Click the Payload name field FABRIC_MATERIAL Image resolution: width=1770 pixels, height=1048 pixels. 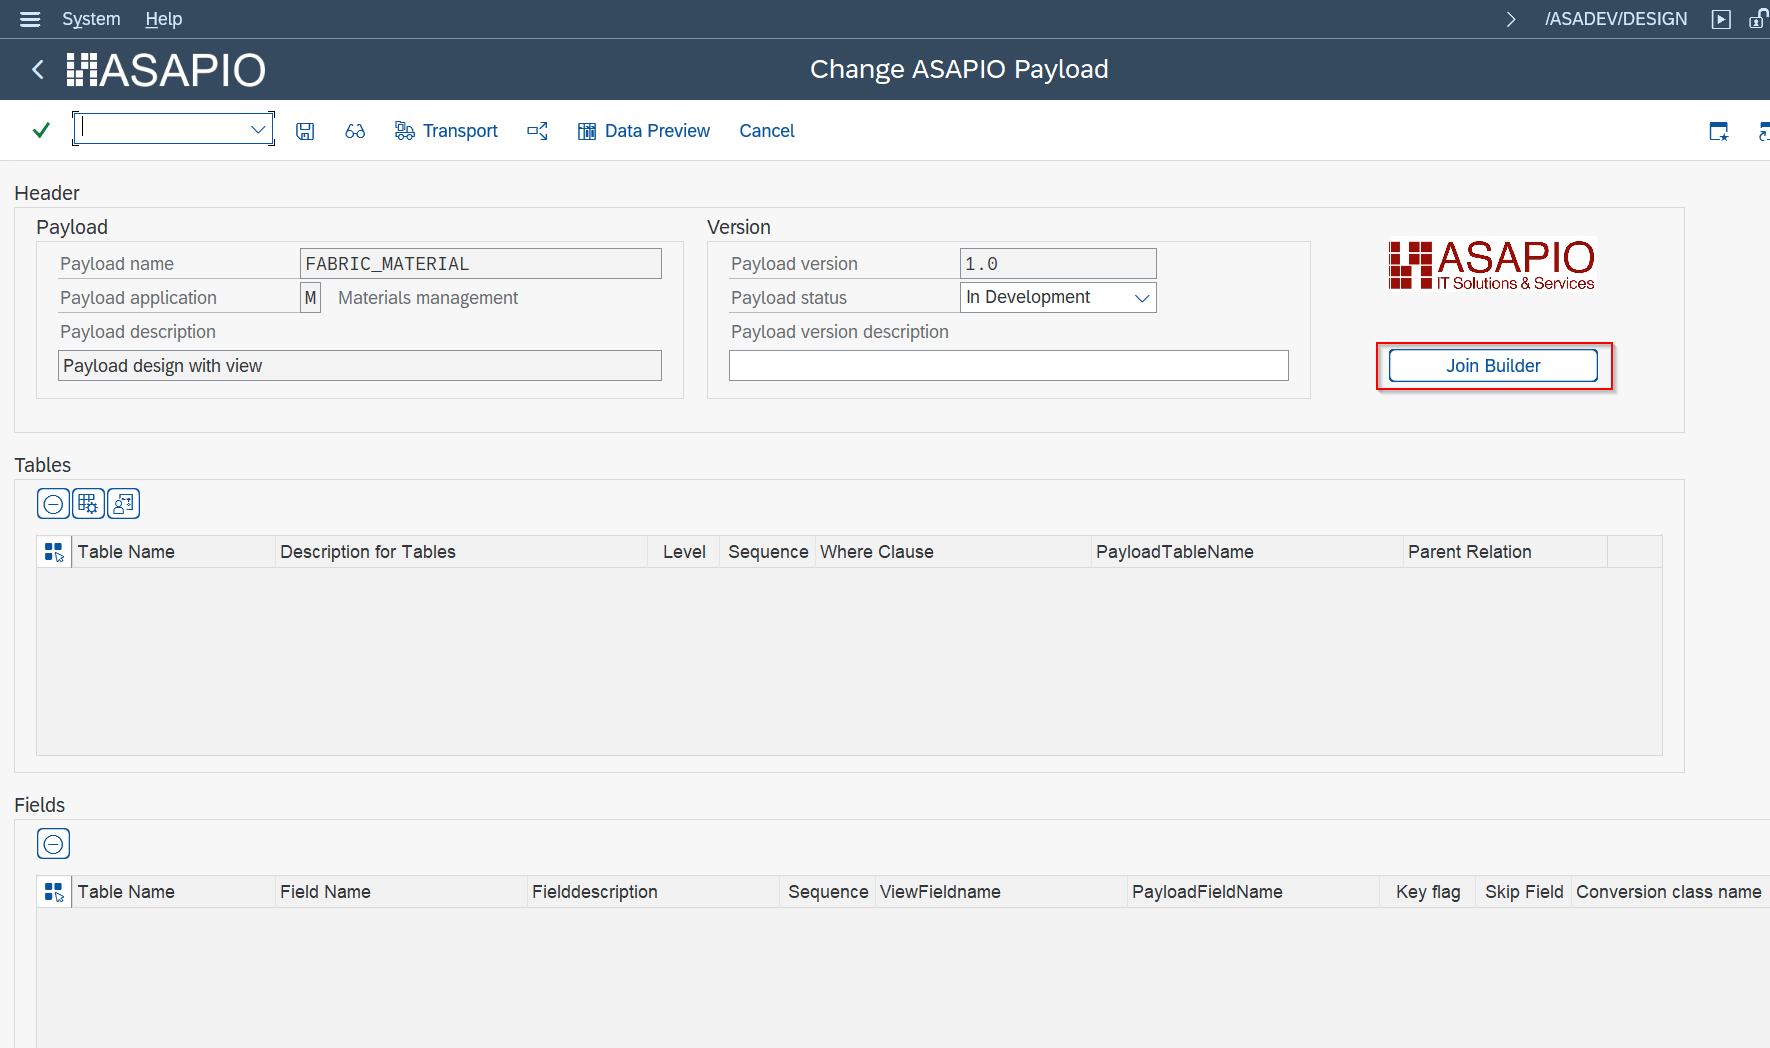point(481,264)
